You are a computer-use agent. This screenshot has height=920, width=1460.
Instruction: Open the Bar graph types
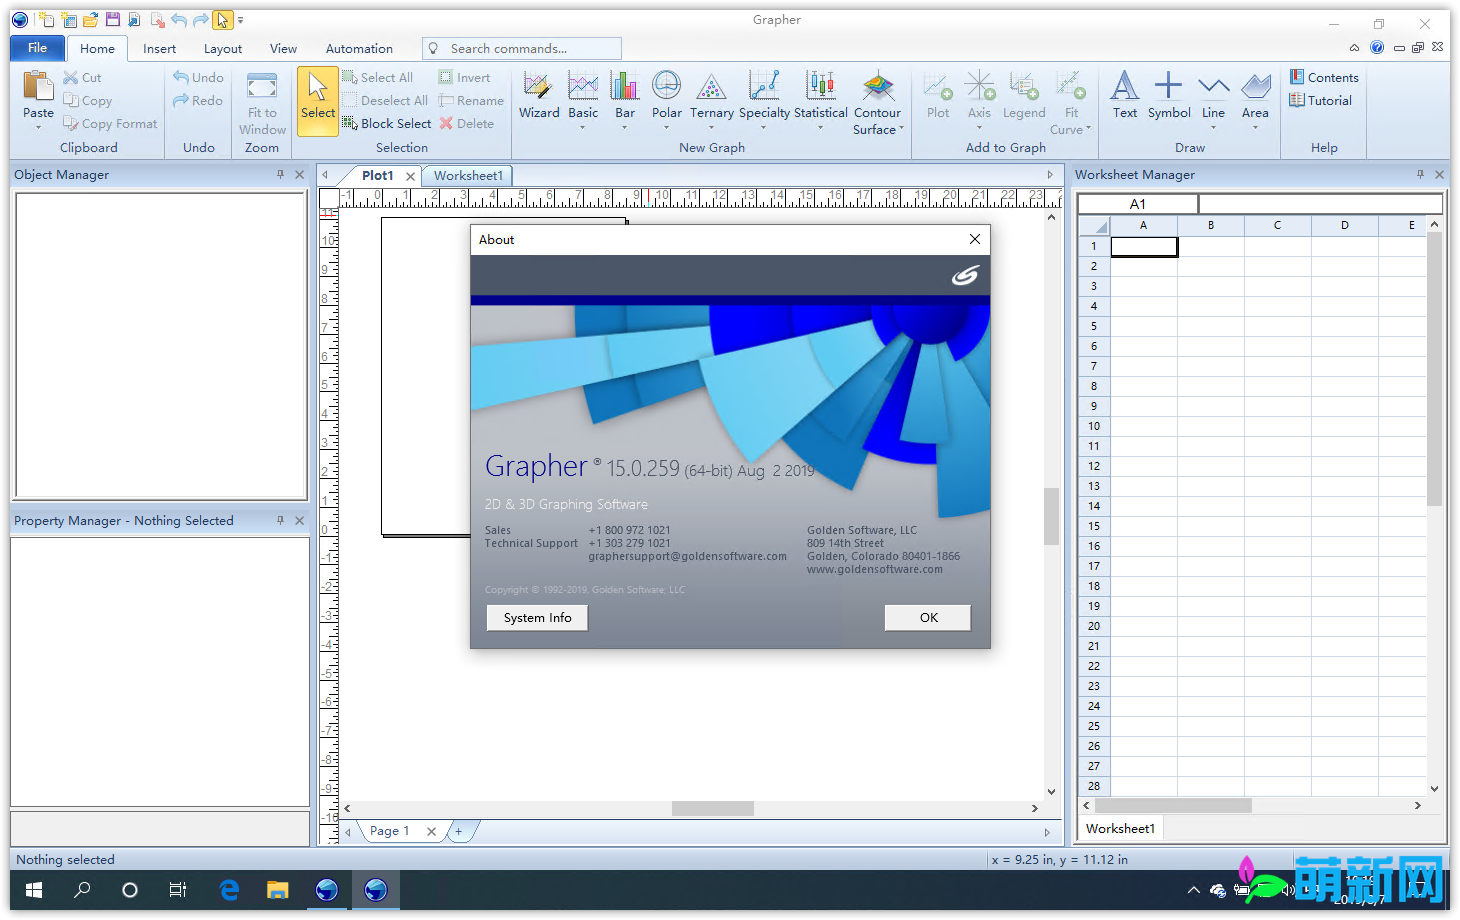pyautogui.click(x=625, y=96)
